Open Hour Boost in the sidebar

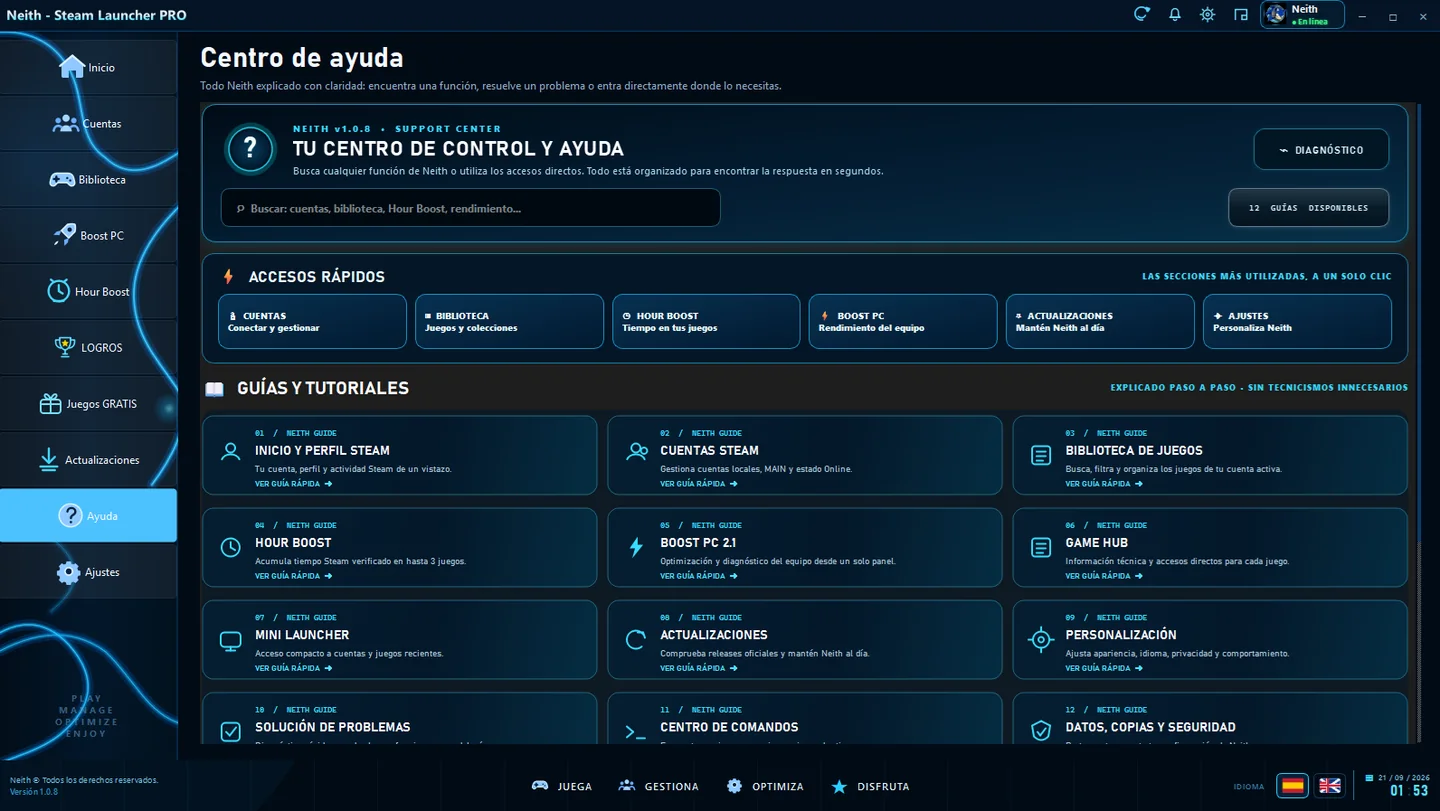click(x=89, y=291)
